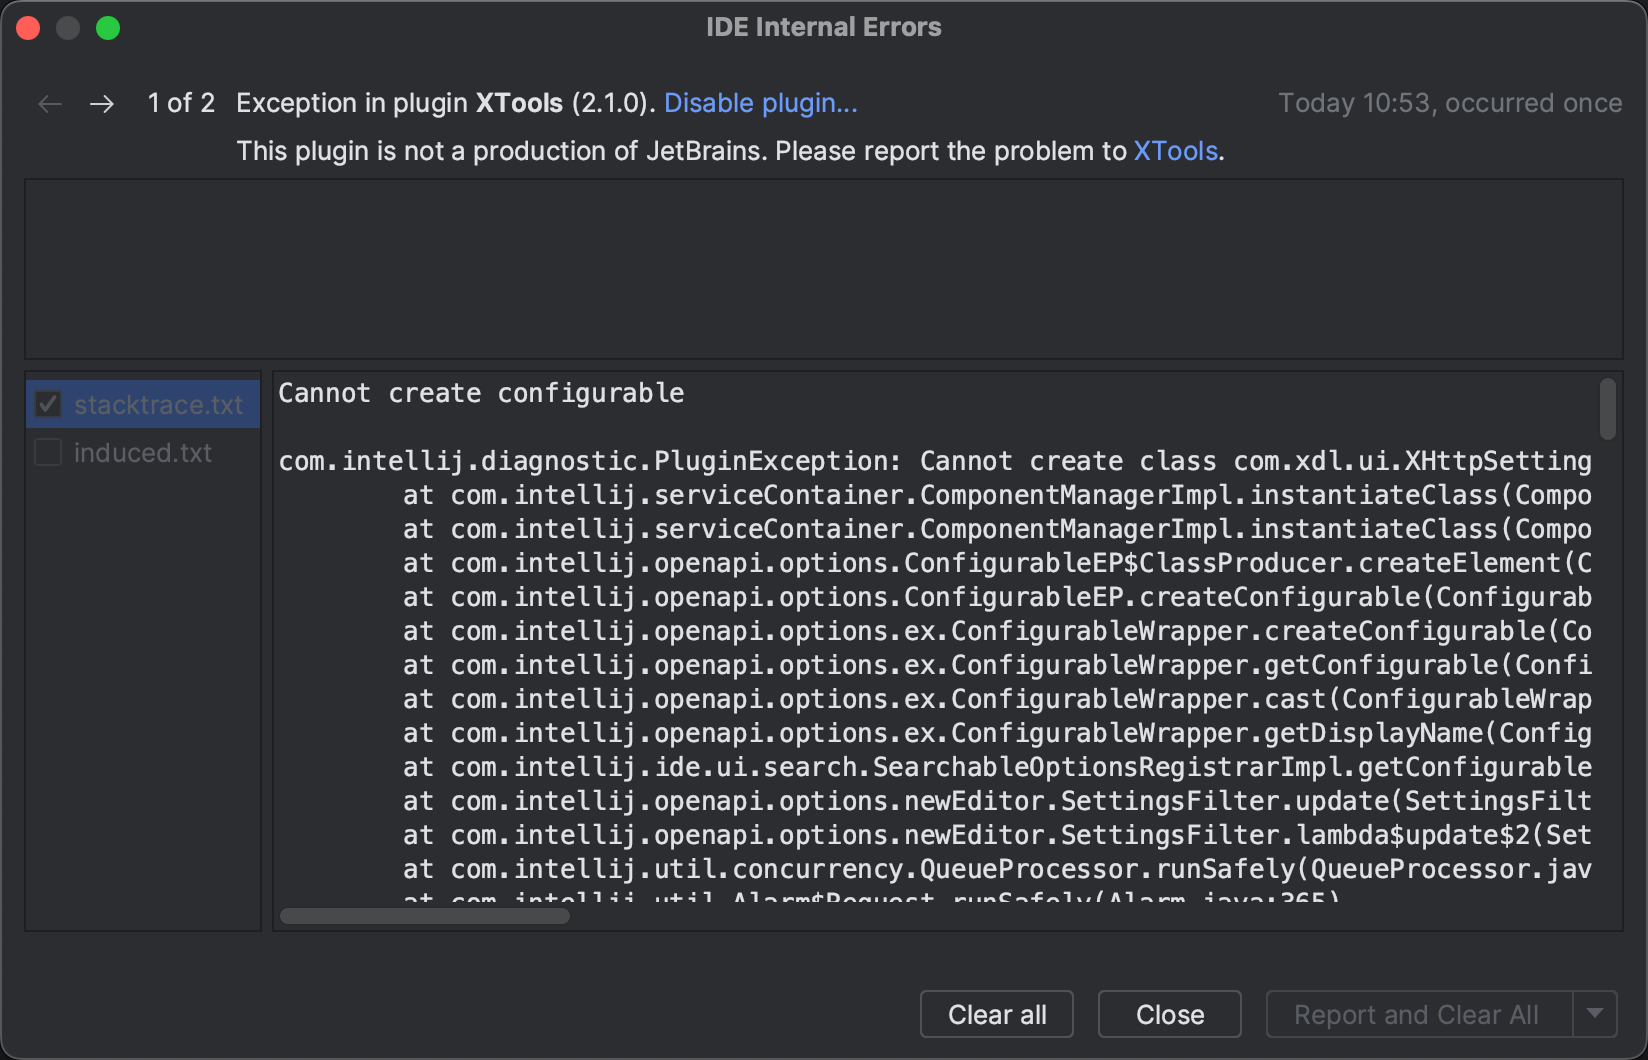Enable the induced.txt attachment checkbox

47,452
